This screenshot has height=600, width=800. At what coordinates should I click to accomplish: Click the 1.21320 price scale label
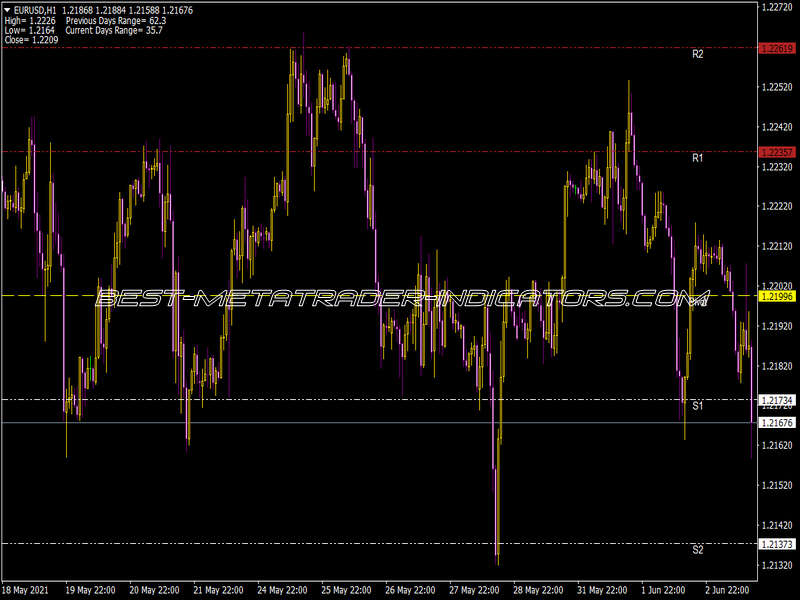[778, 565]
